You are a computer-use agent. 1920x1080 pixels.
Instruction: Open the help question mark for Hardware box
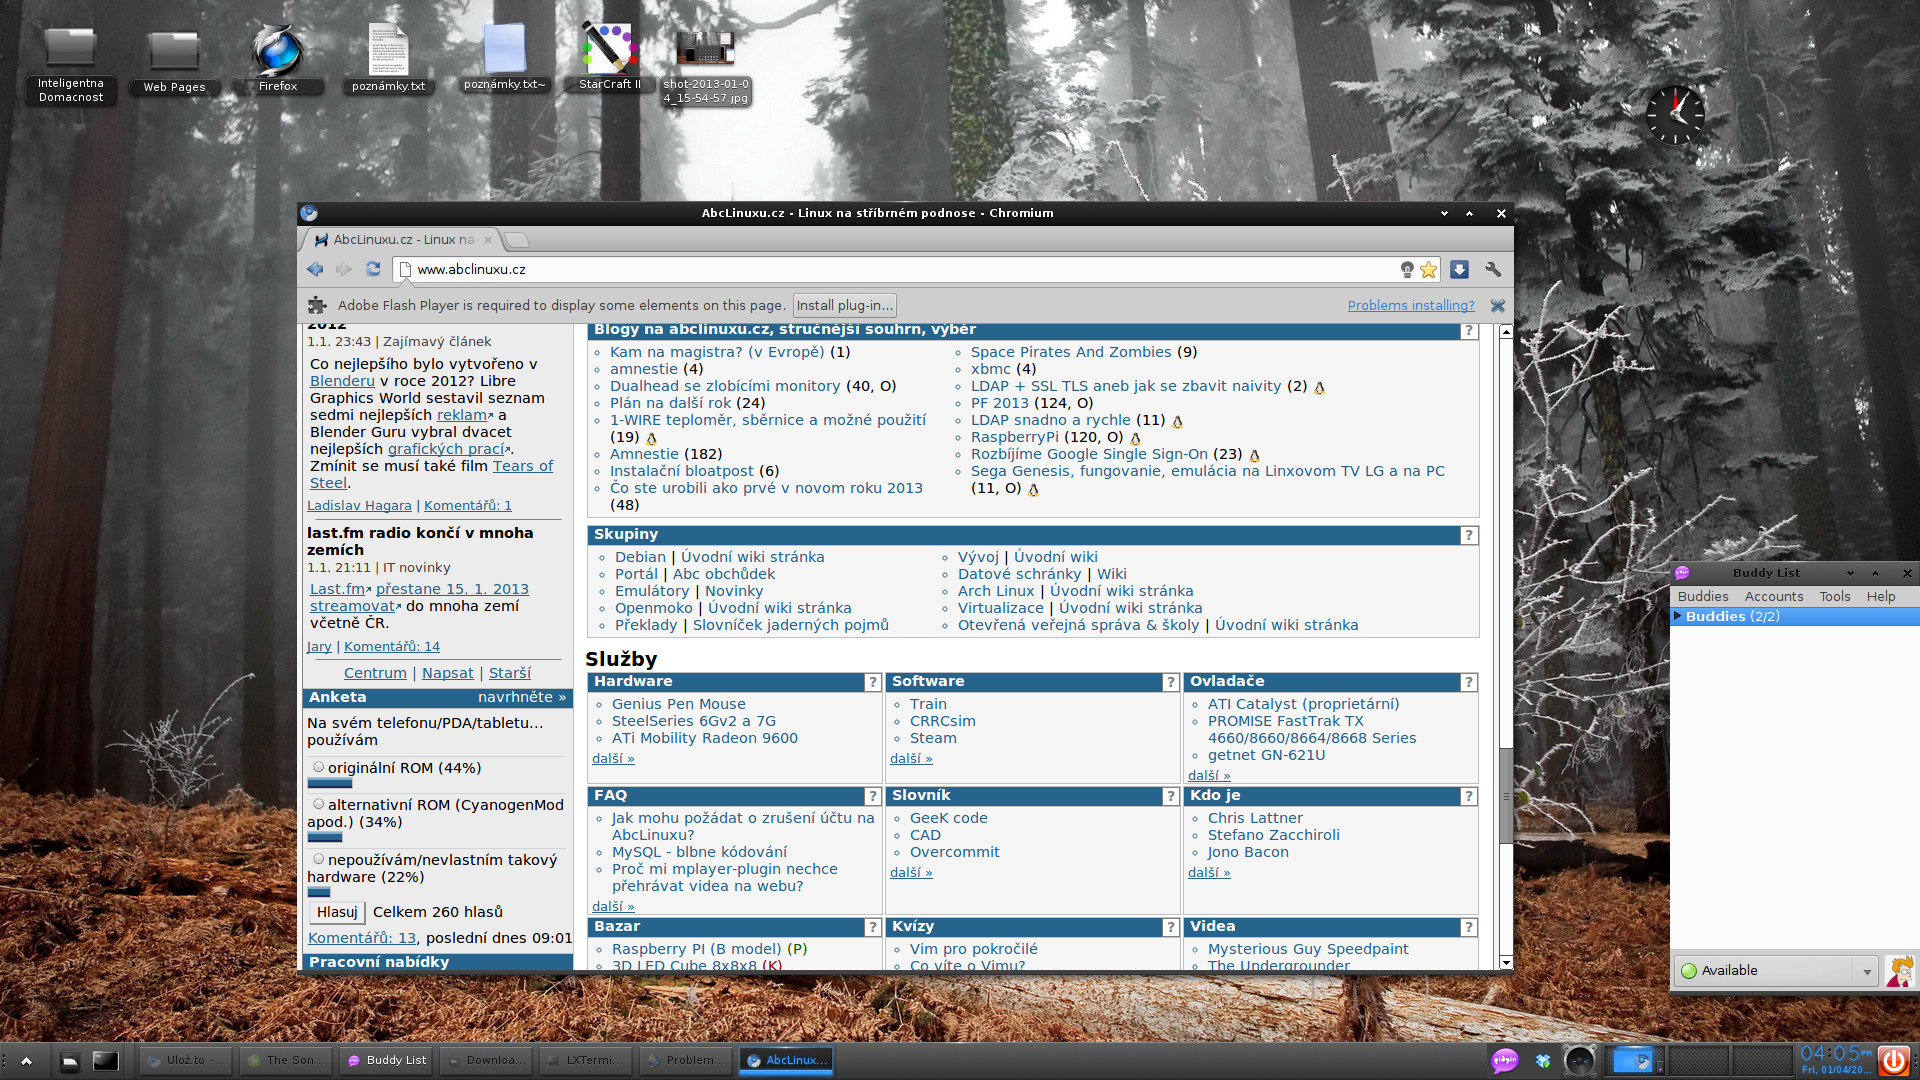click(872, 682)
